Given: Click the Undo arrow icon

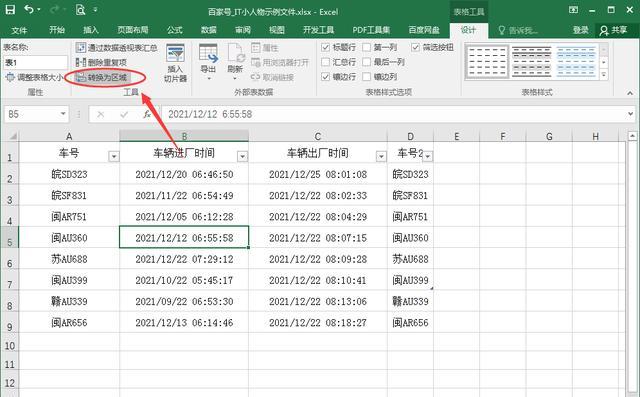Looking at the screenshot, I should 29,9.
